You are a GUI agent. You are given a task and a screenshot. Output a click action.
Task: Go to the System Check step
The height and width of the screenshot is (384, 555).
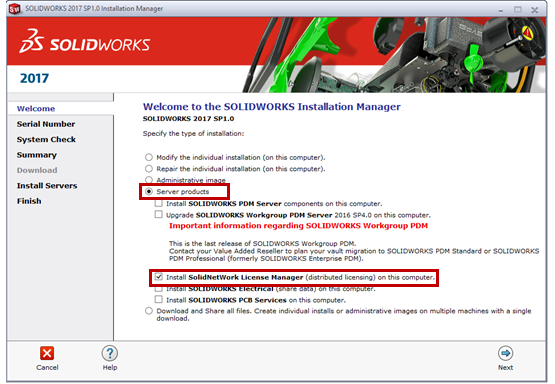pos(46,139)
